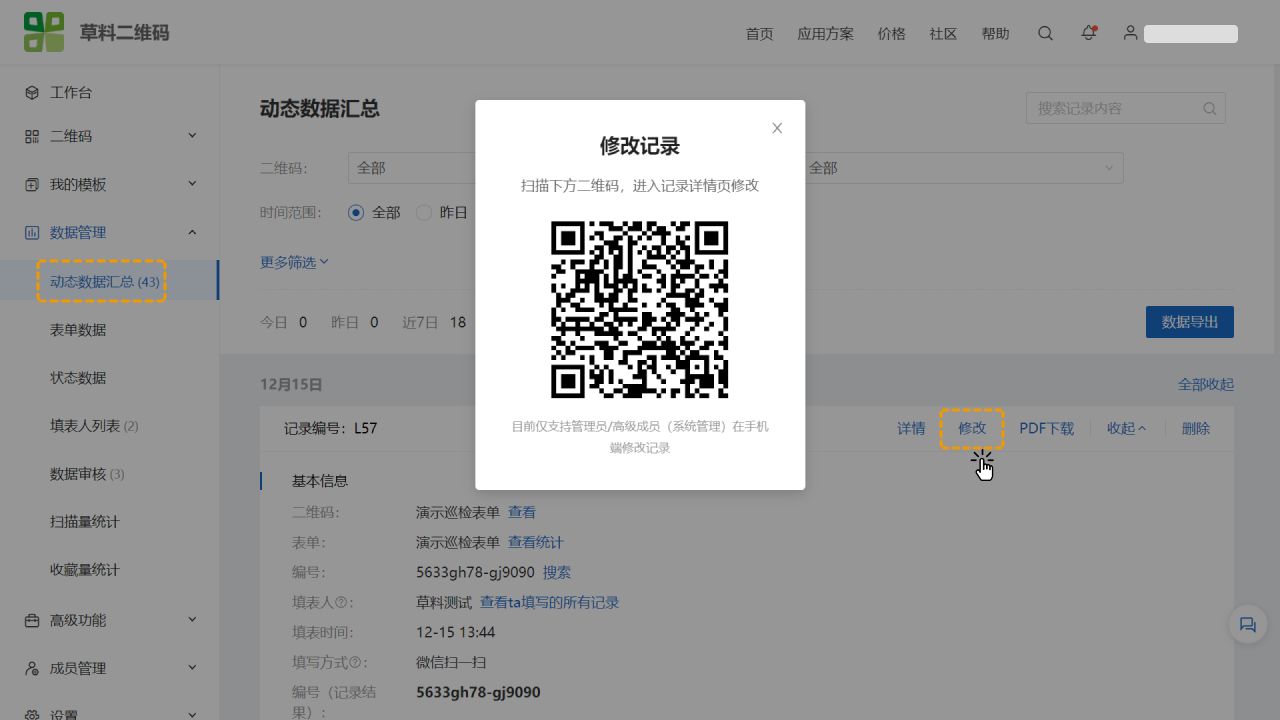Open the floating chat support icon

coord(1248,624)
